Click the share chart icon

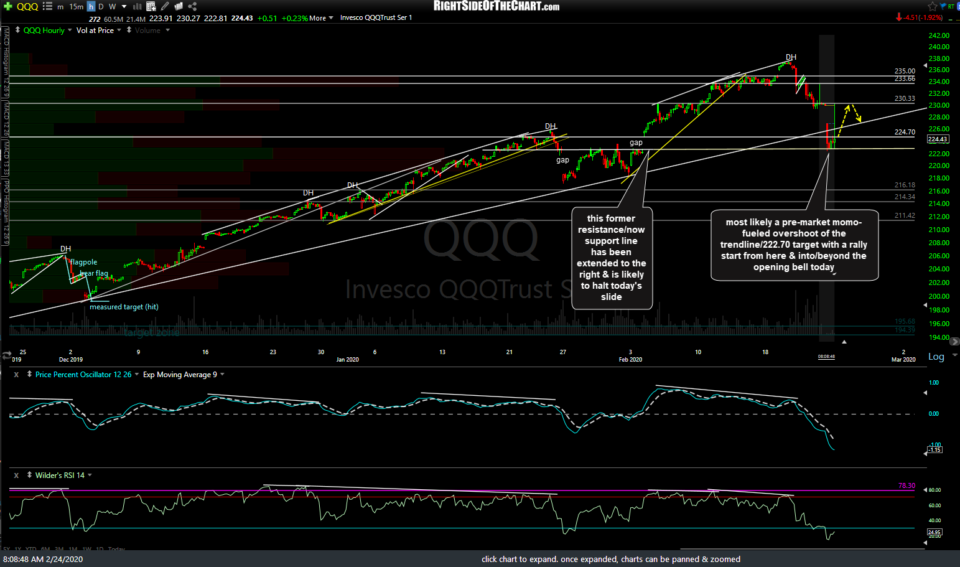pyautogui.click(x=192, y=6)
